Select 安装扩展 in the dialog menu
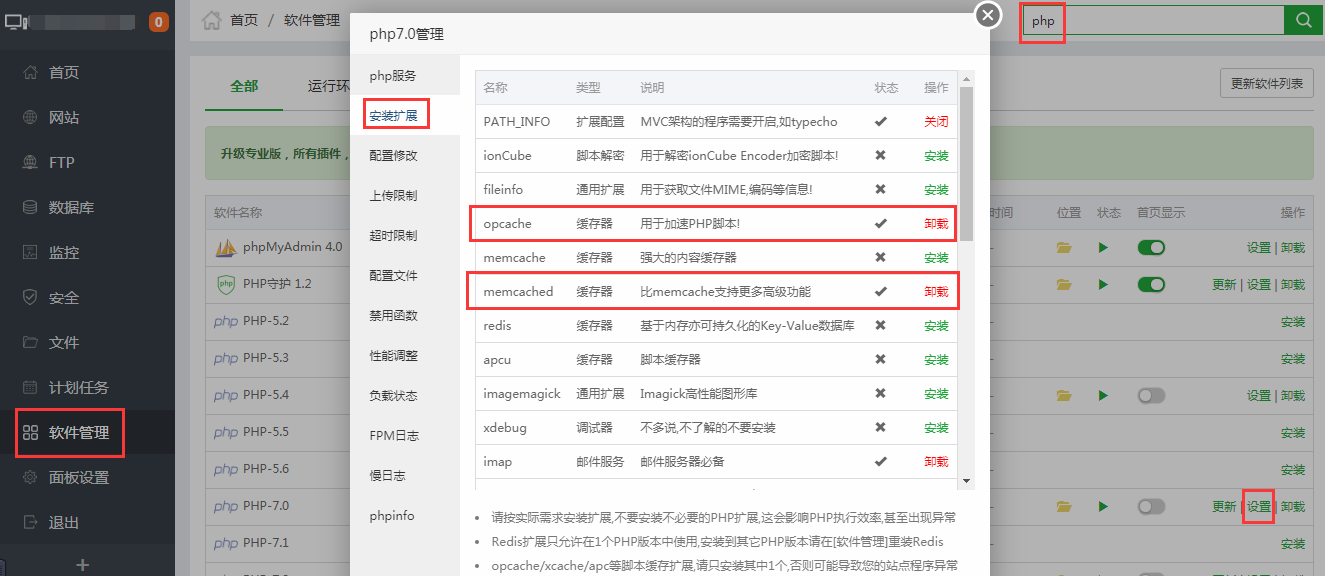Screen dimensions: 1325x576 click(393, 116)
